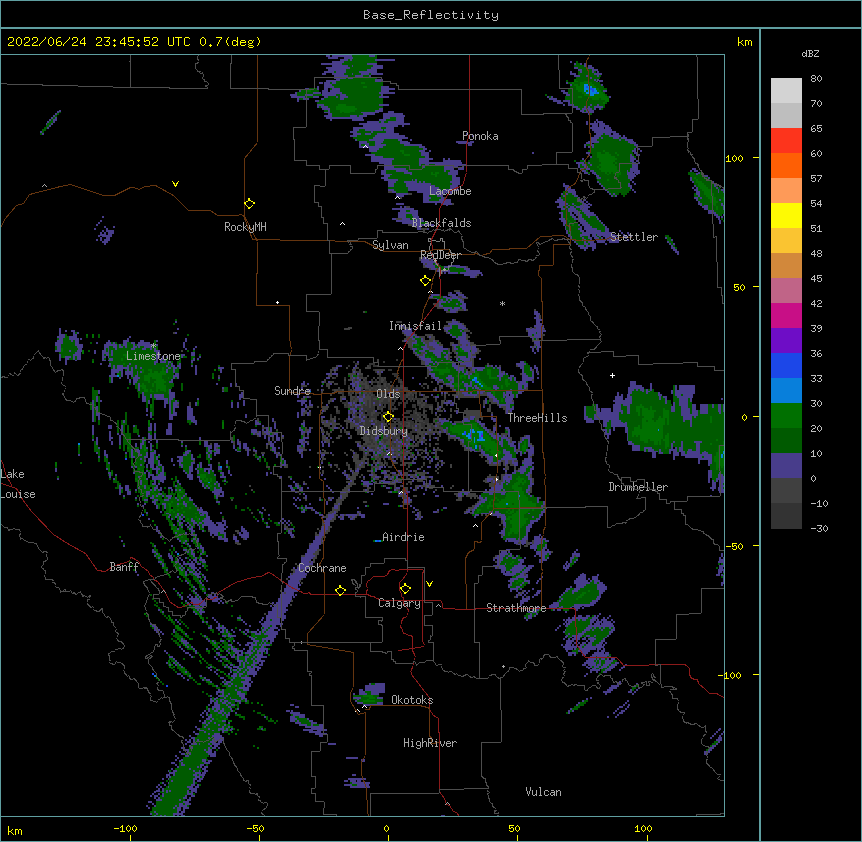The image size is (862, 842).
Task: Click the Cochrane label
Action: [x=322, y=568]
